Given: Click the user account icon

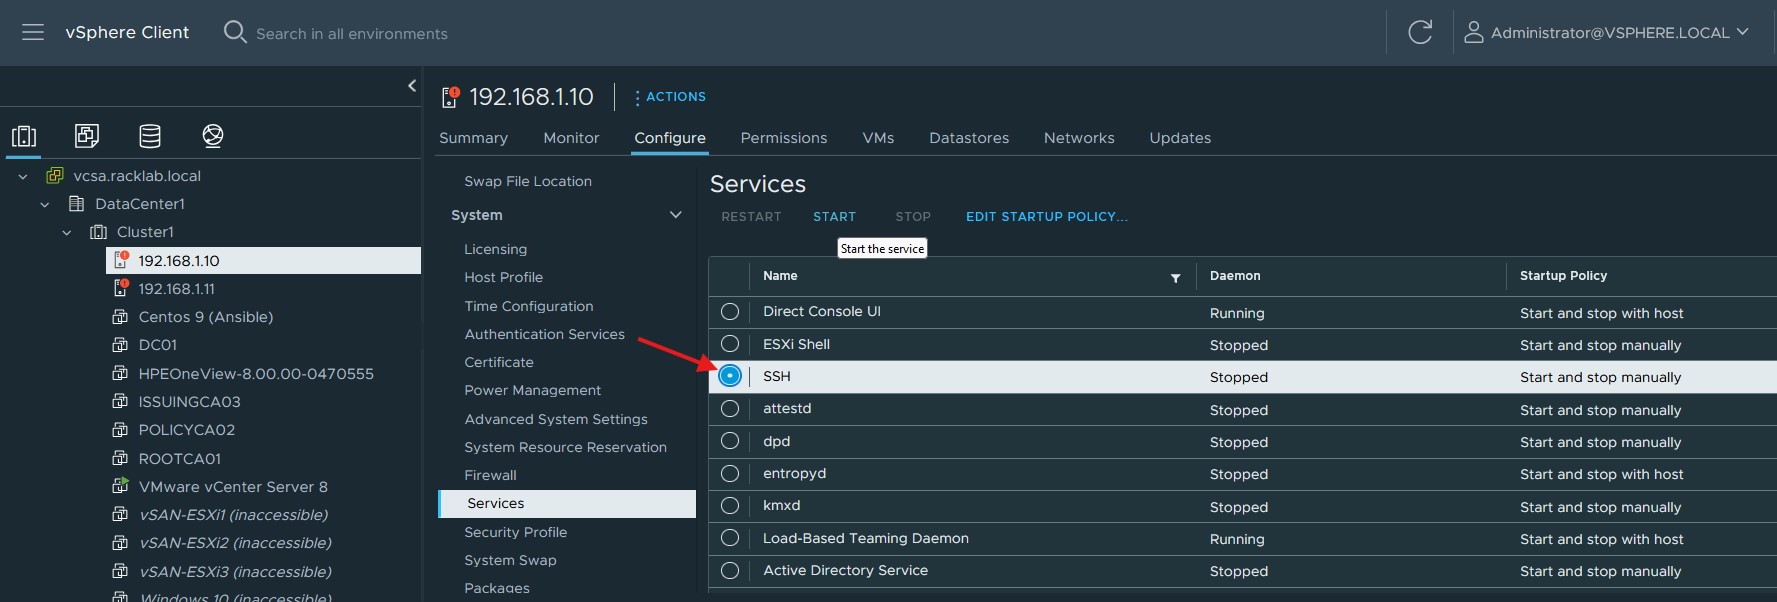Looking at the screenshot, I should coord(1473,33).
